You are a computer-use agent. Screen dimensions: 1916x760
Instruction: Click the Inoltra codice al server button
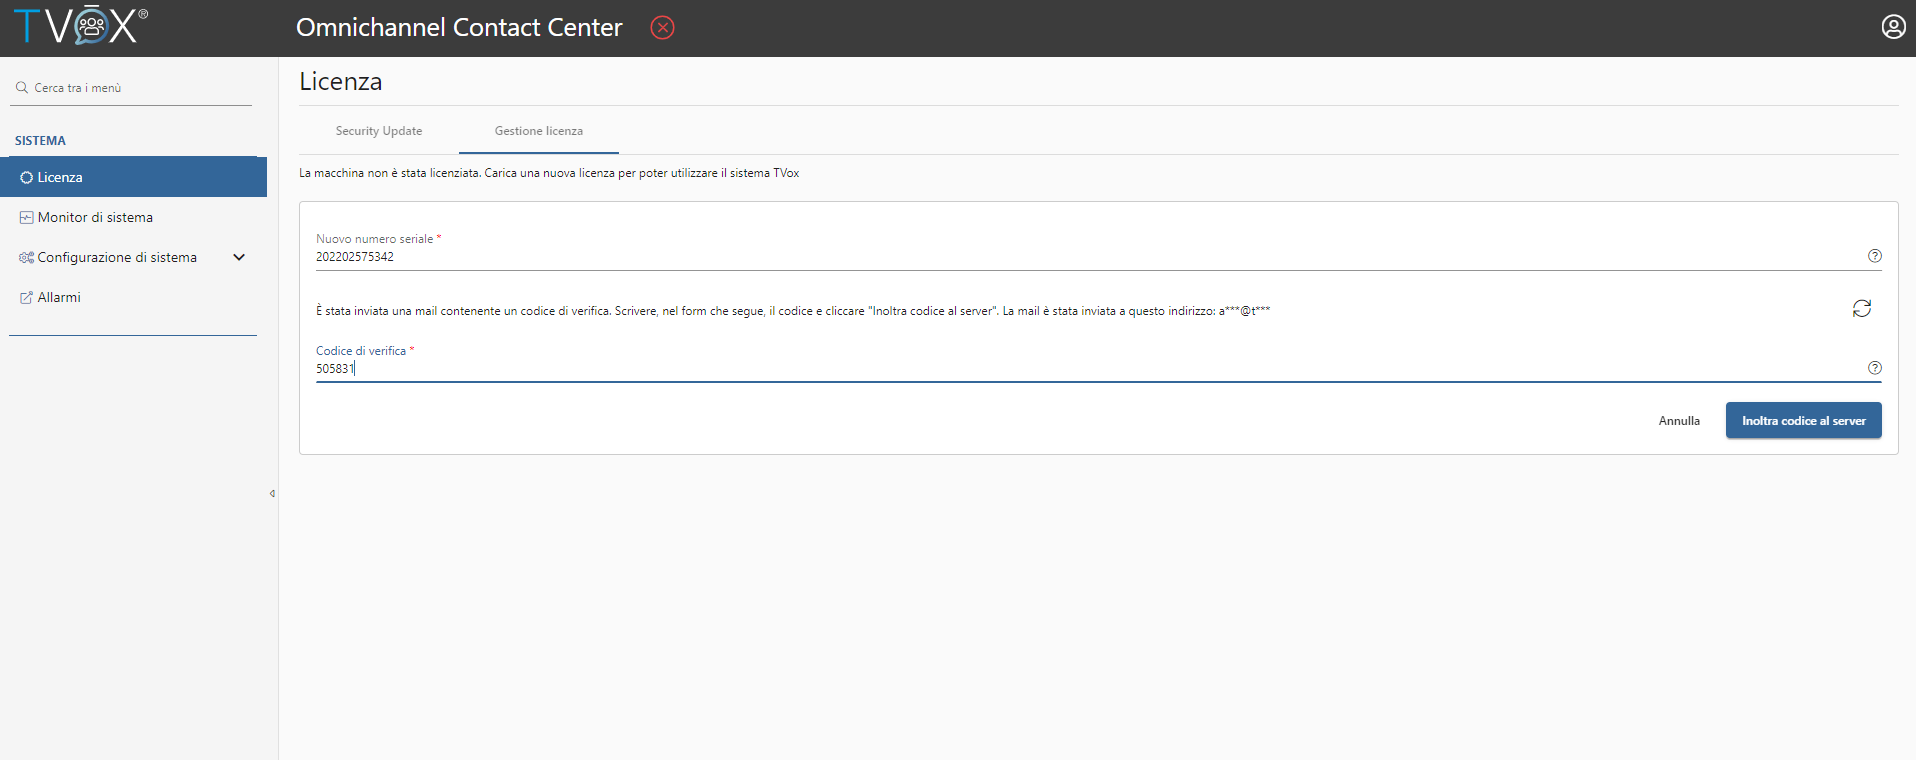click(1803, 421)
